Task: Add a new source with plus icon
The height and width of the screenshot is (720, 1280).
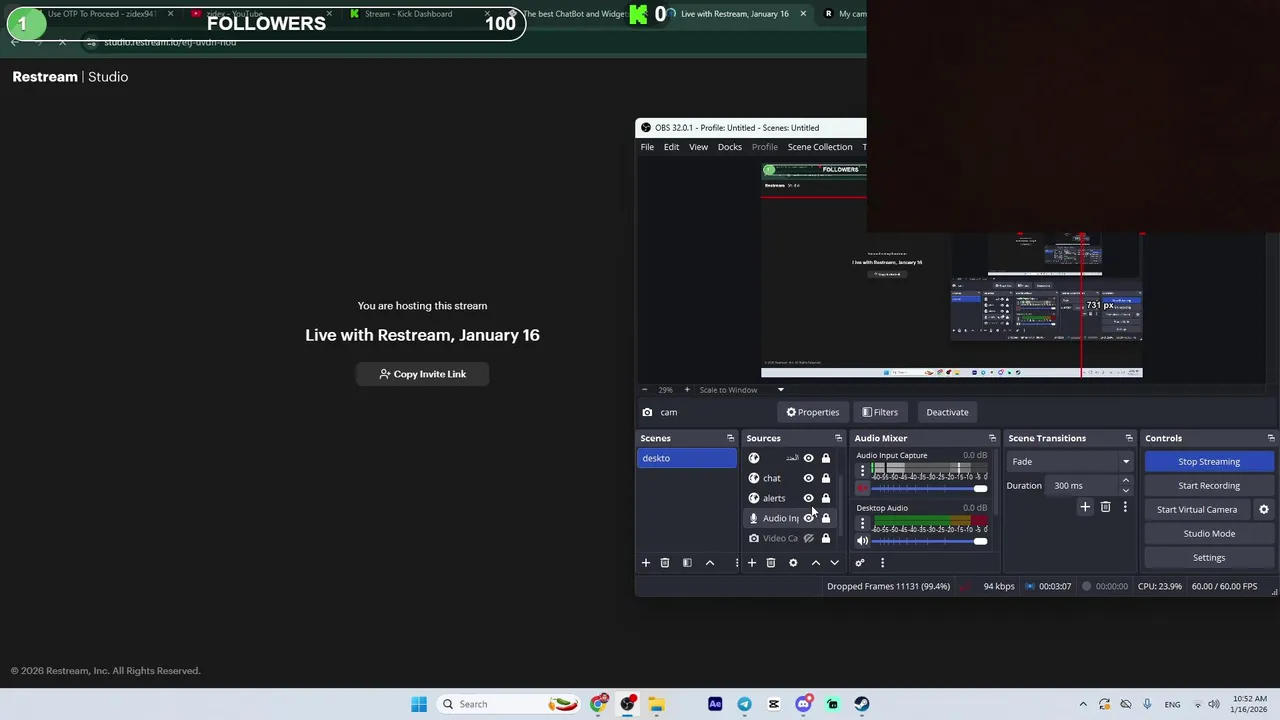Action: [752, 563]
